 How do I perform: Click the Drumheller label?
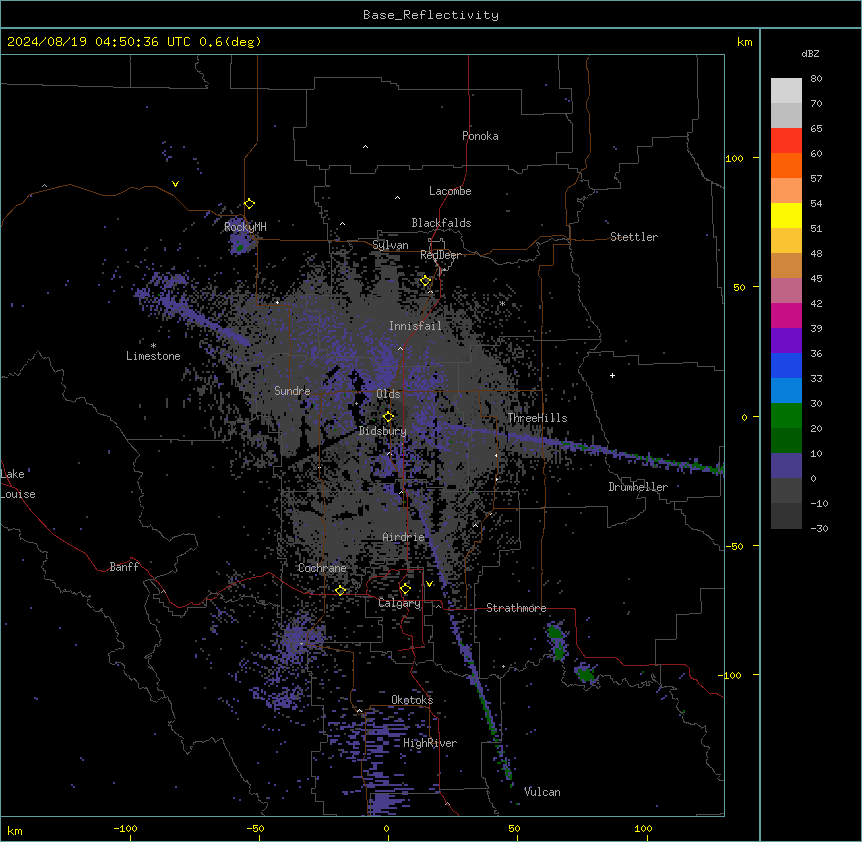point(638,487)
